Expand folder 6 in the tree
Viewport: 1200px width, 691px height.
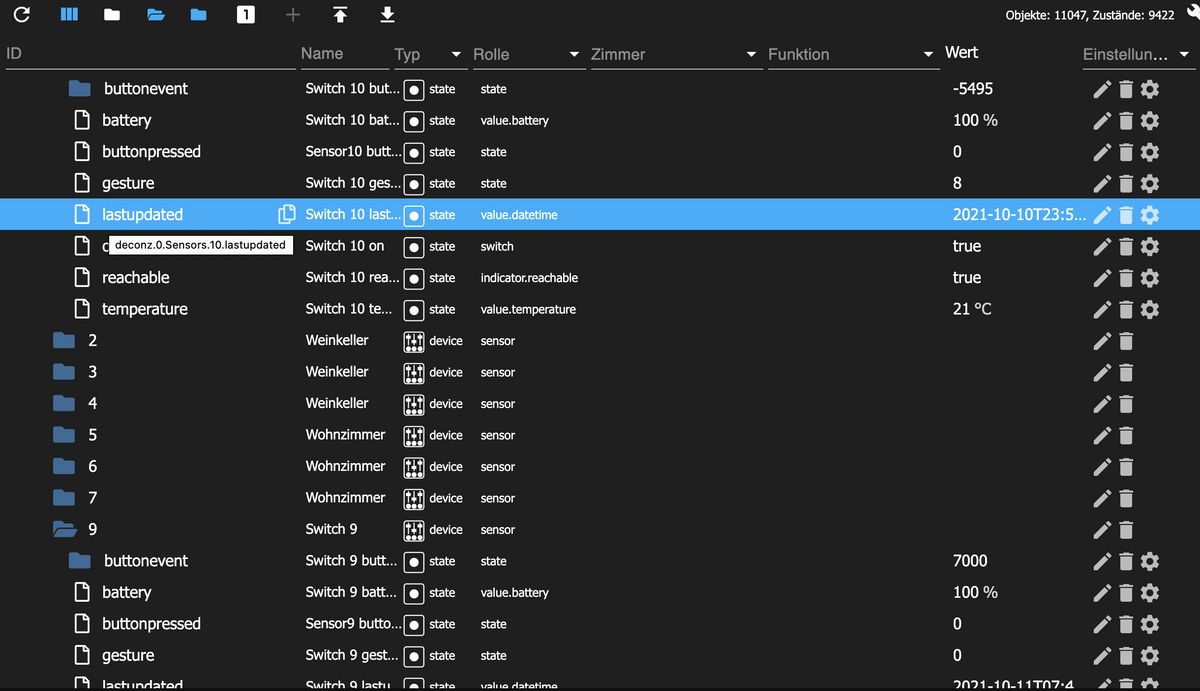64,467
